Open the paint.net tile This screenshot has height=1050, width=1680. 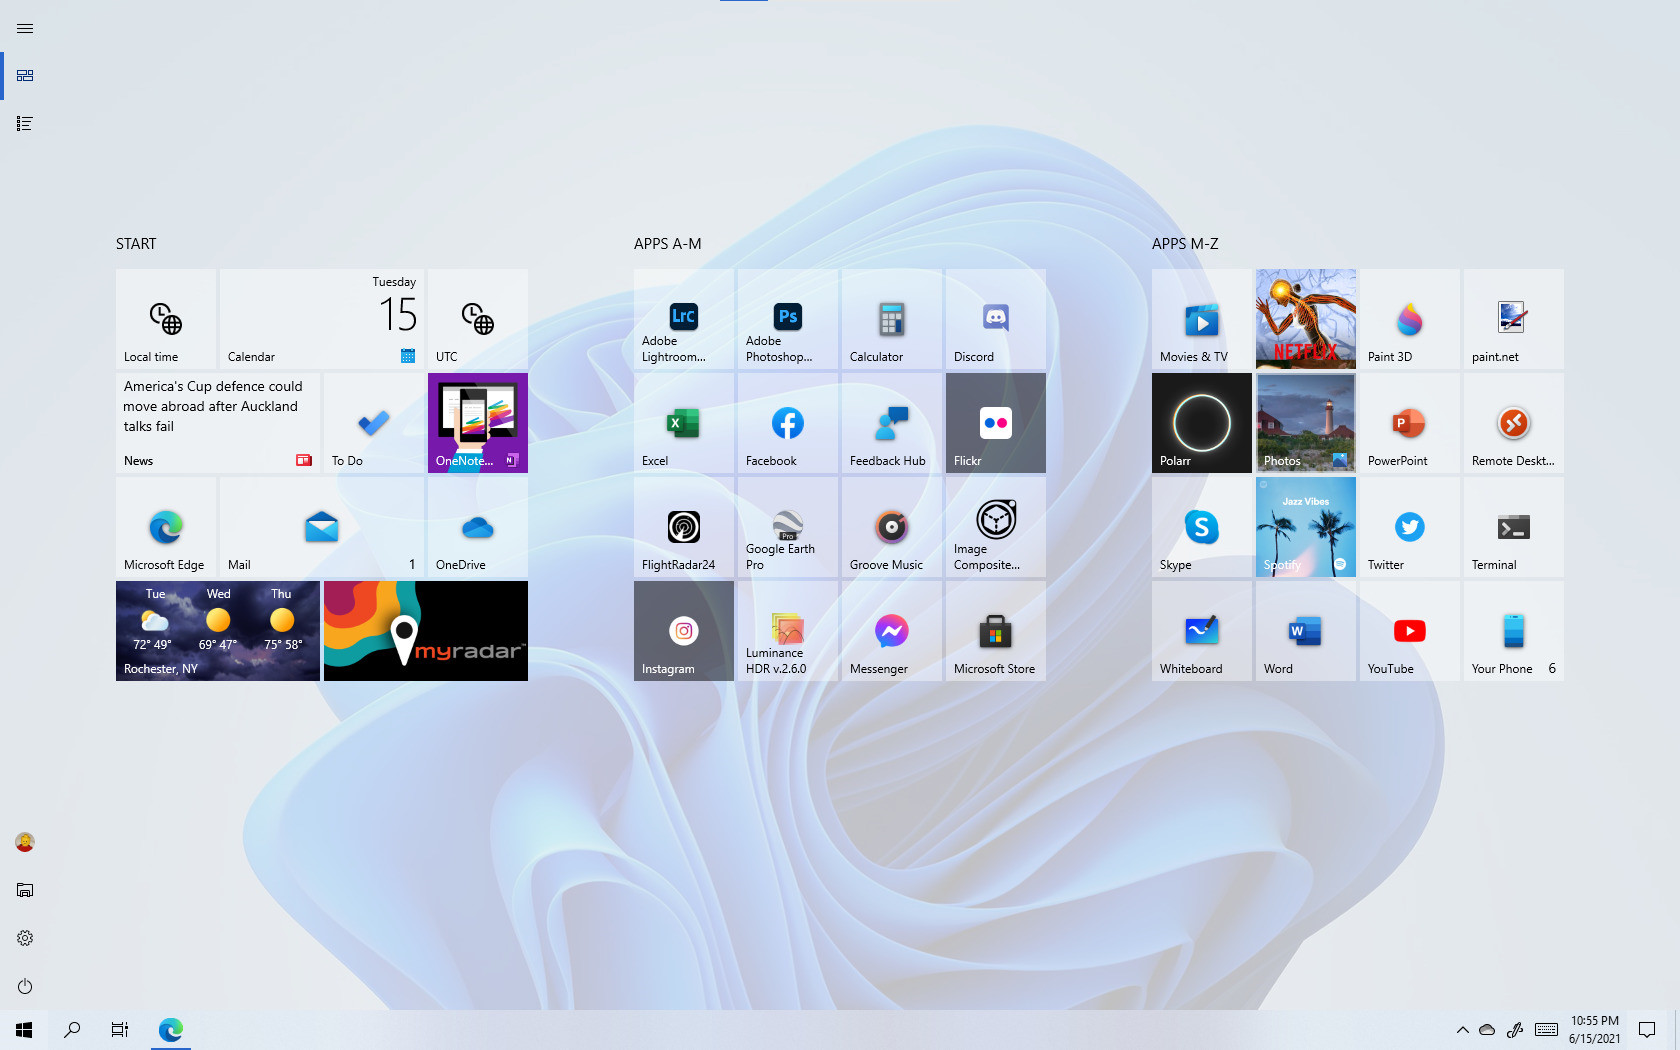click(1514, 319)
